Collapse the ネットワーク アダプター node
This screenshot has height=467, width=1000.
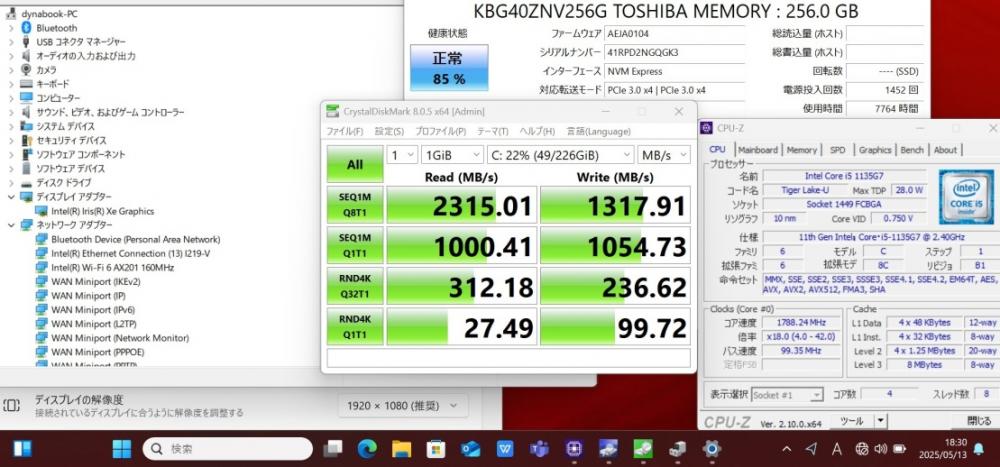[x=11, y=225]
